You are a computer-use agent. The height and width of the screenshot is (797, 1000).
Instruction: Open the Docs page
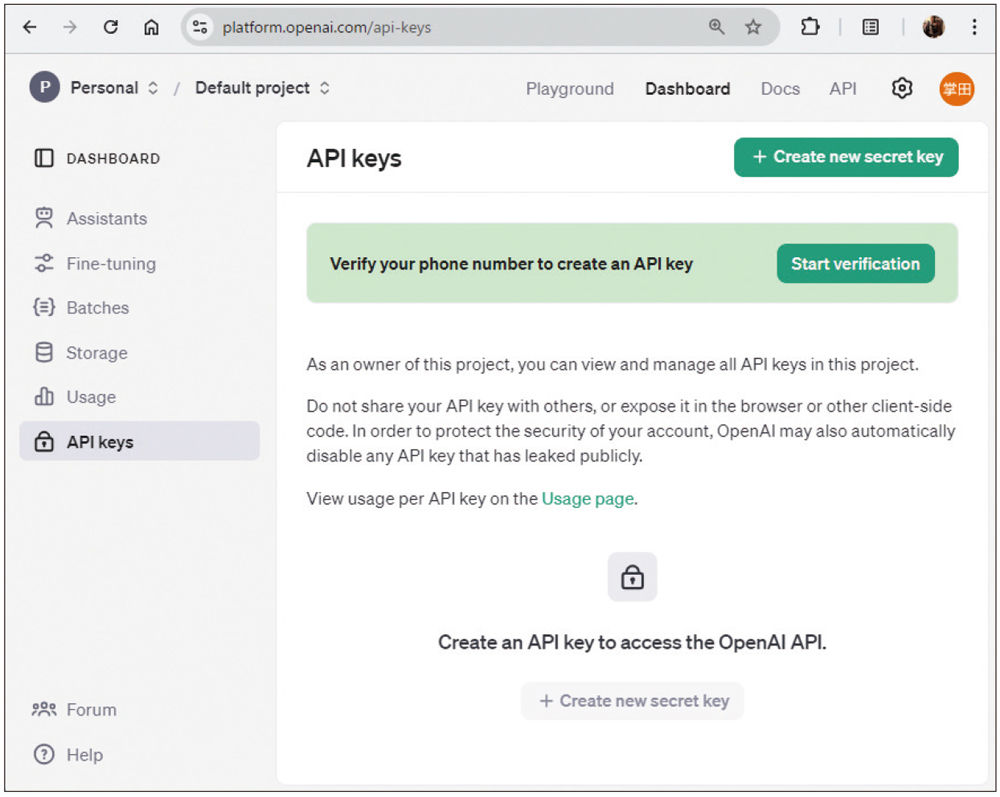(x=780, y=89)
